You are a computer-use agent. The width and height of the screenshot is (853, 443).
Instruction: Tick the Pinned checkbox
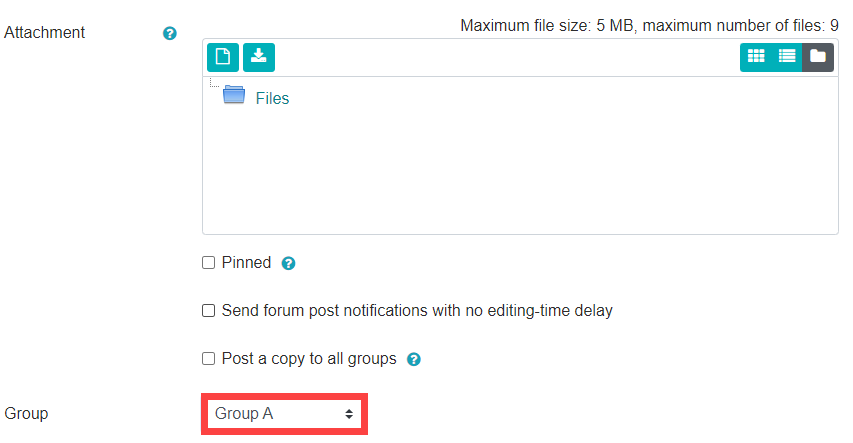pos(208,263)
